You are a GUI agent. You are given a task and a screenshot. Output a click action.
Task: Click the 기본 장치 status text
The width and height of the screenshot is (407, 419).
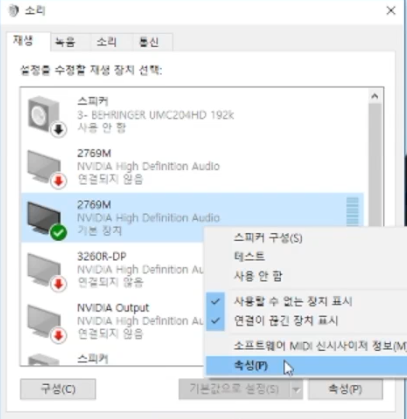99,230
